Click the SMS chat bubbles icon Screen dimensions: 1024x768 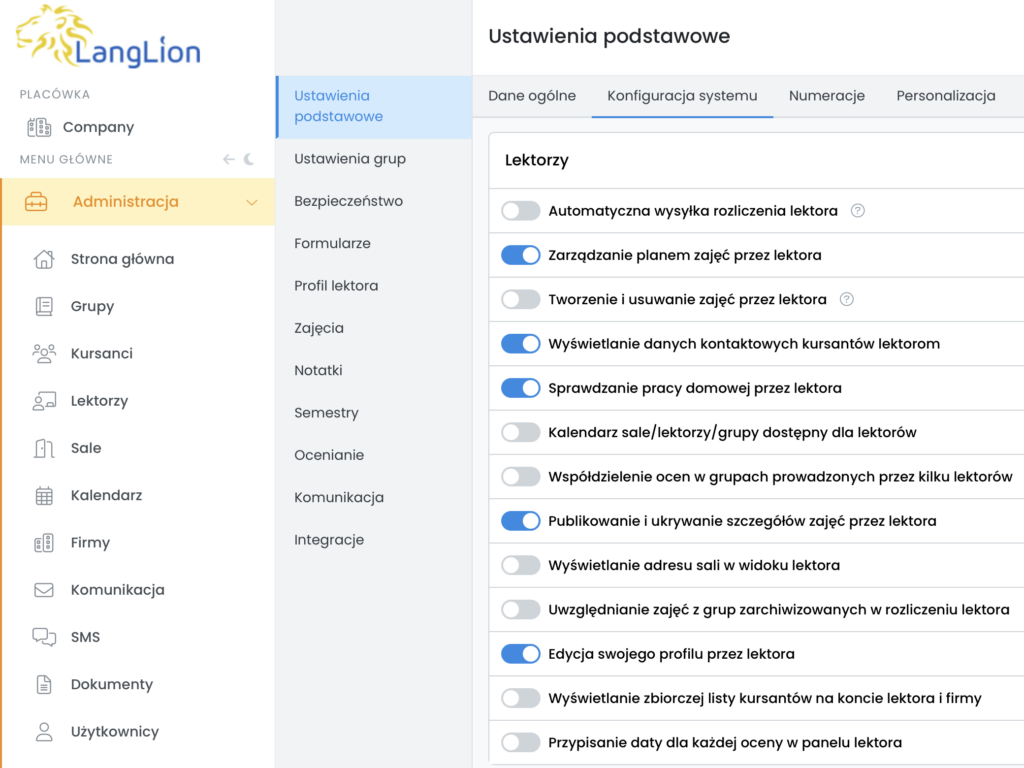[44, 637]
